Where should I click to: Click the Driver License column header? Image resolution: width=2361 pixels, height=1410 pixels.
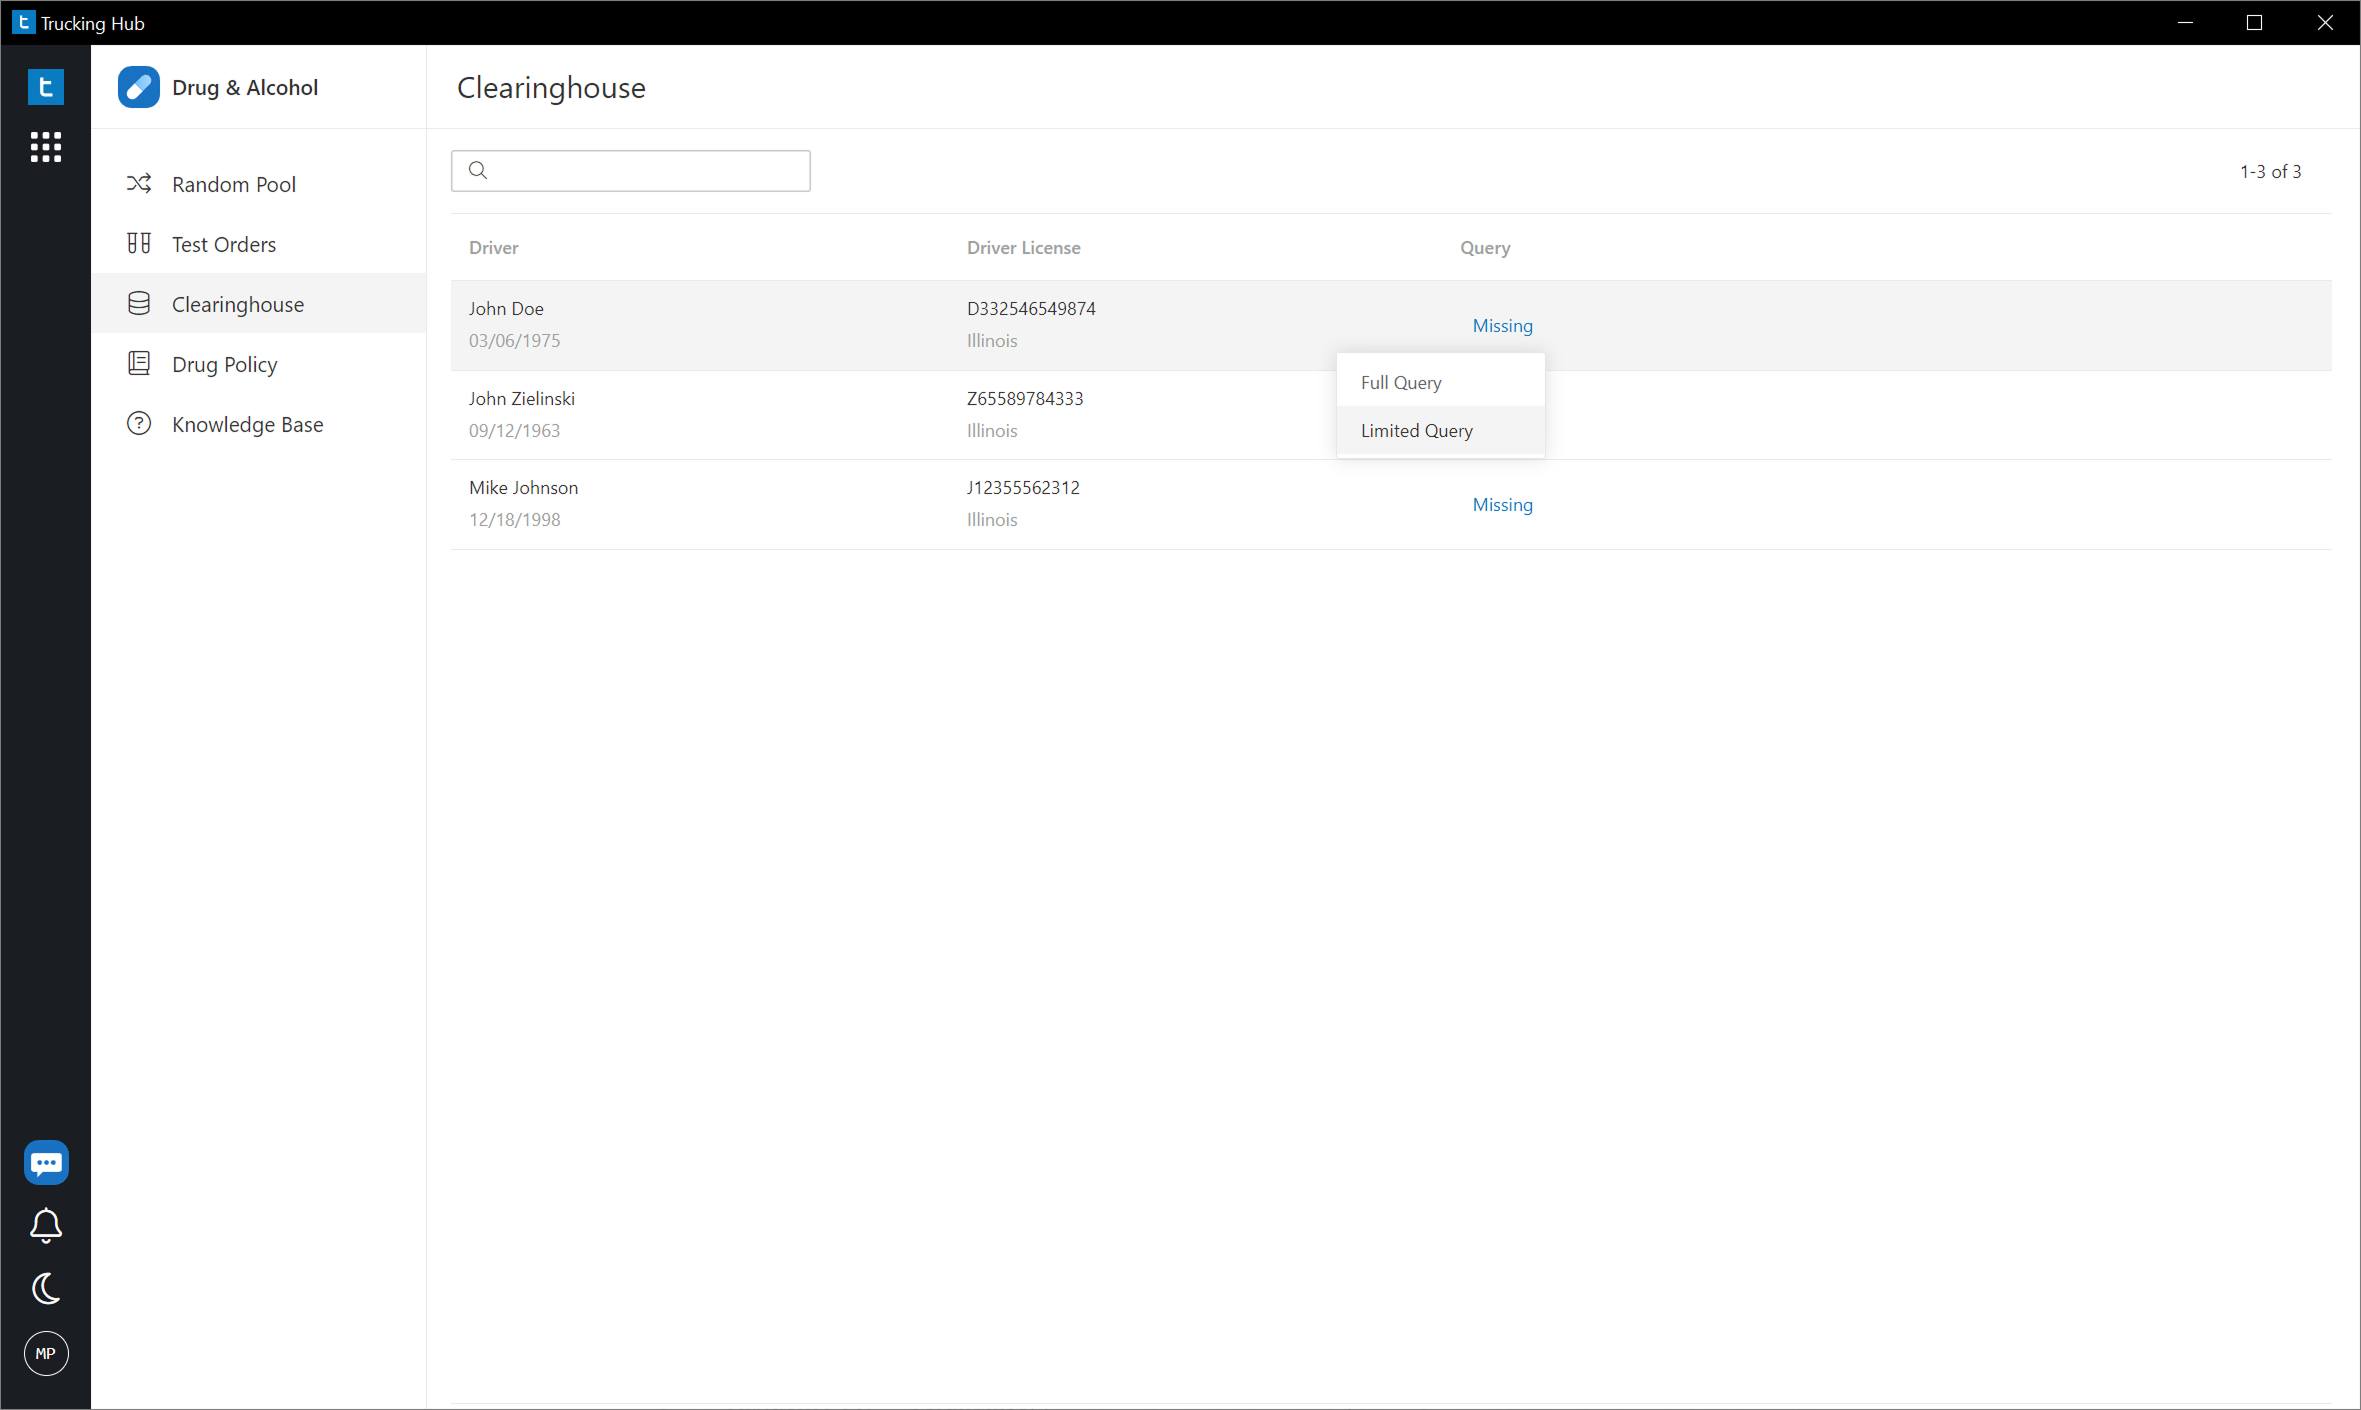1023,247
